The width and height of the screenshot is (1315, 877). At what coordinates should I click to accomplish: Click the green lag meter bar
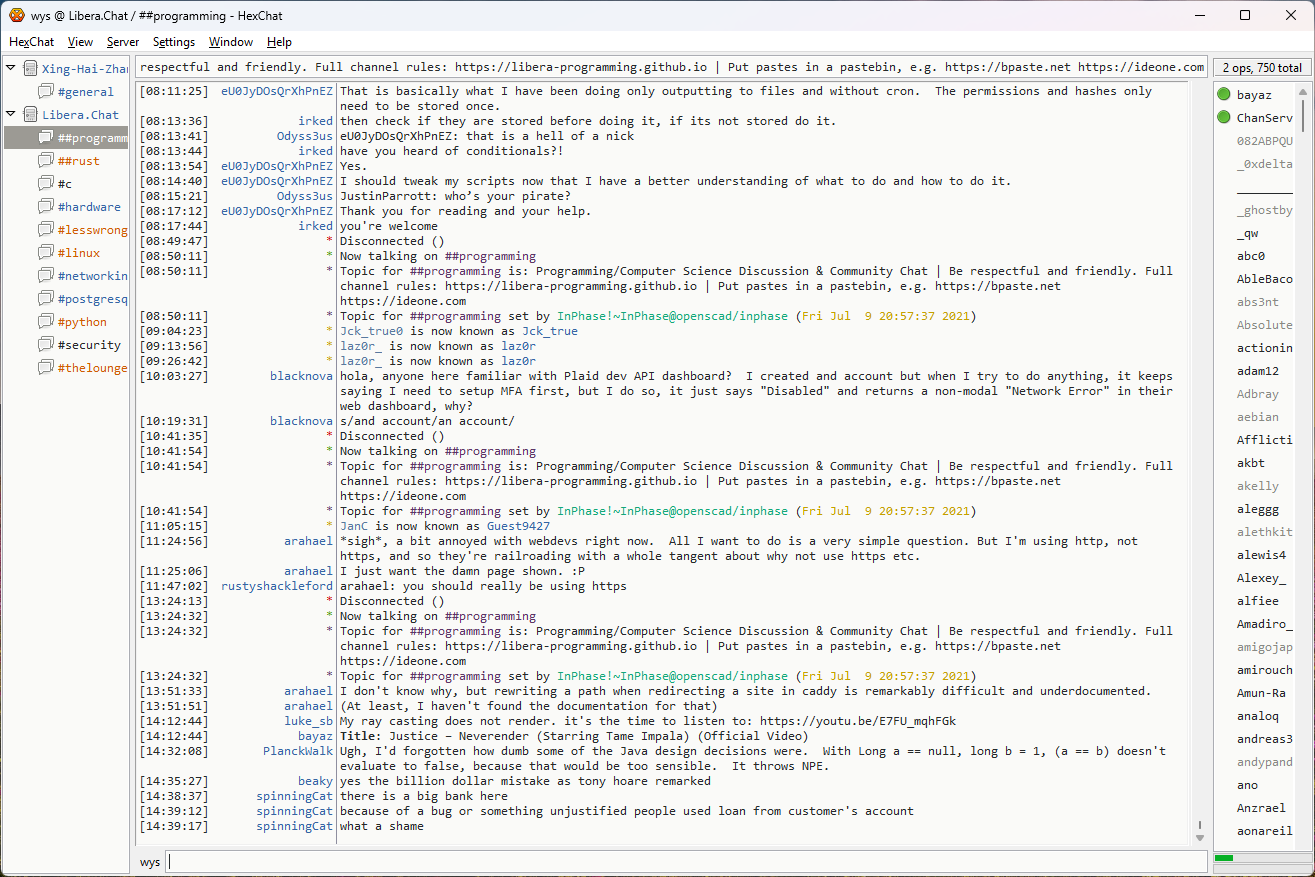[x=1224, y=858]
